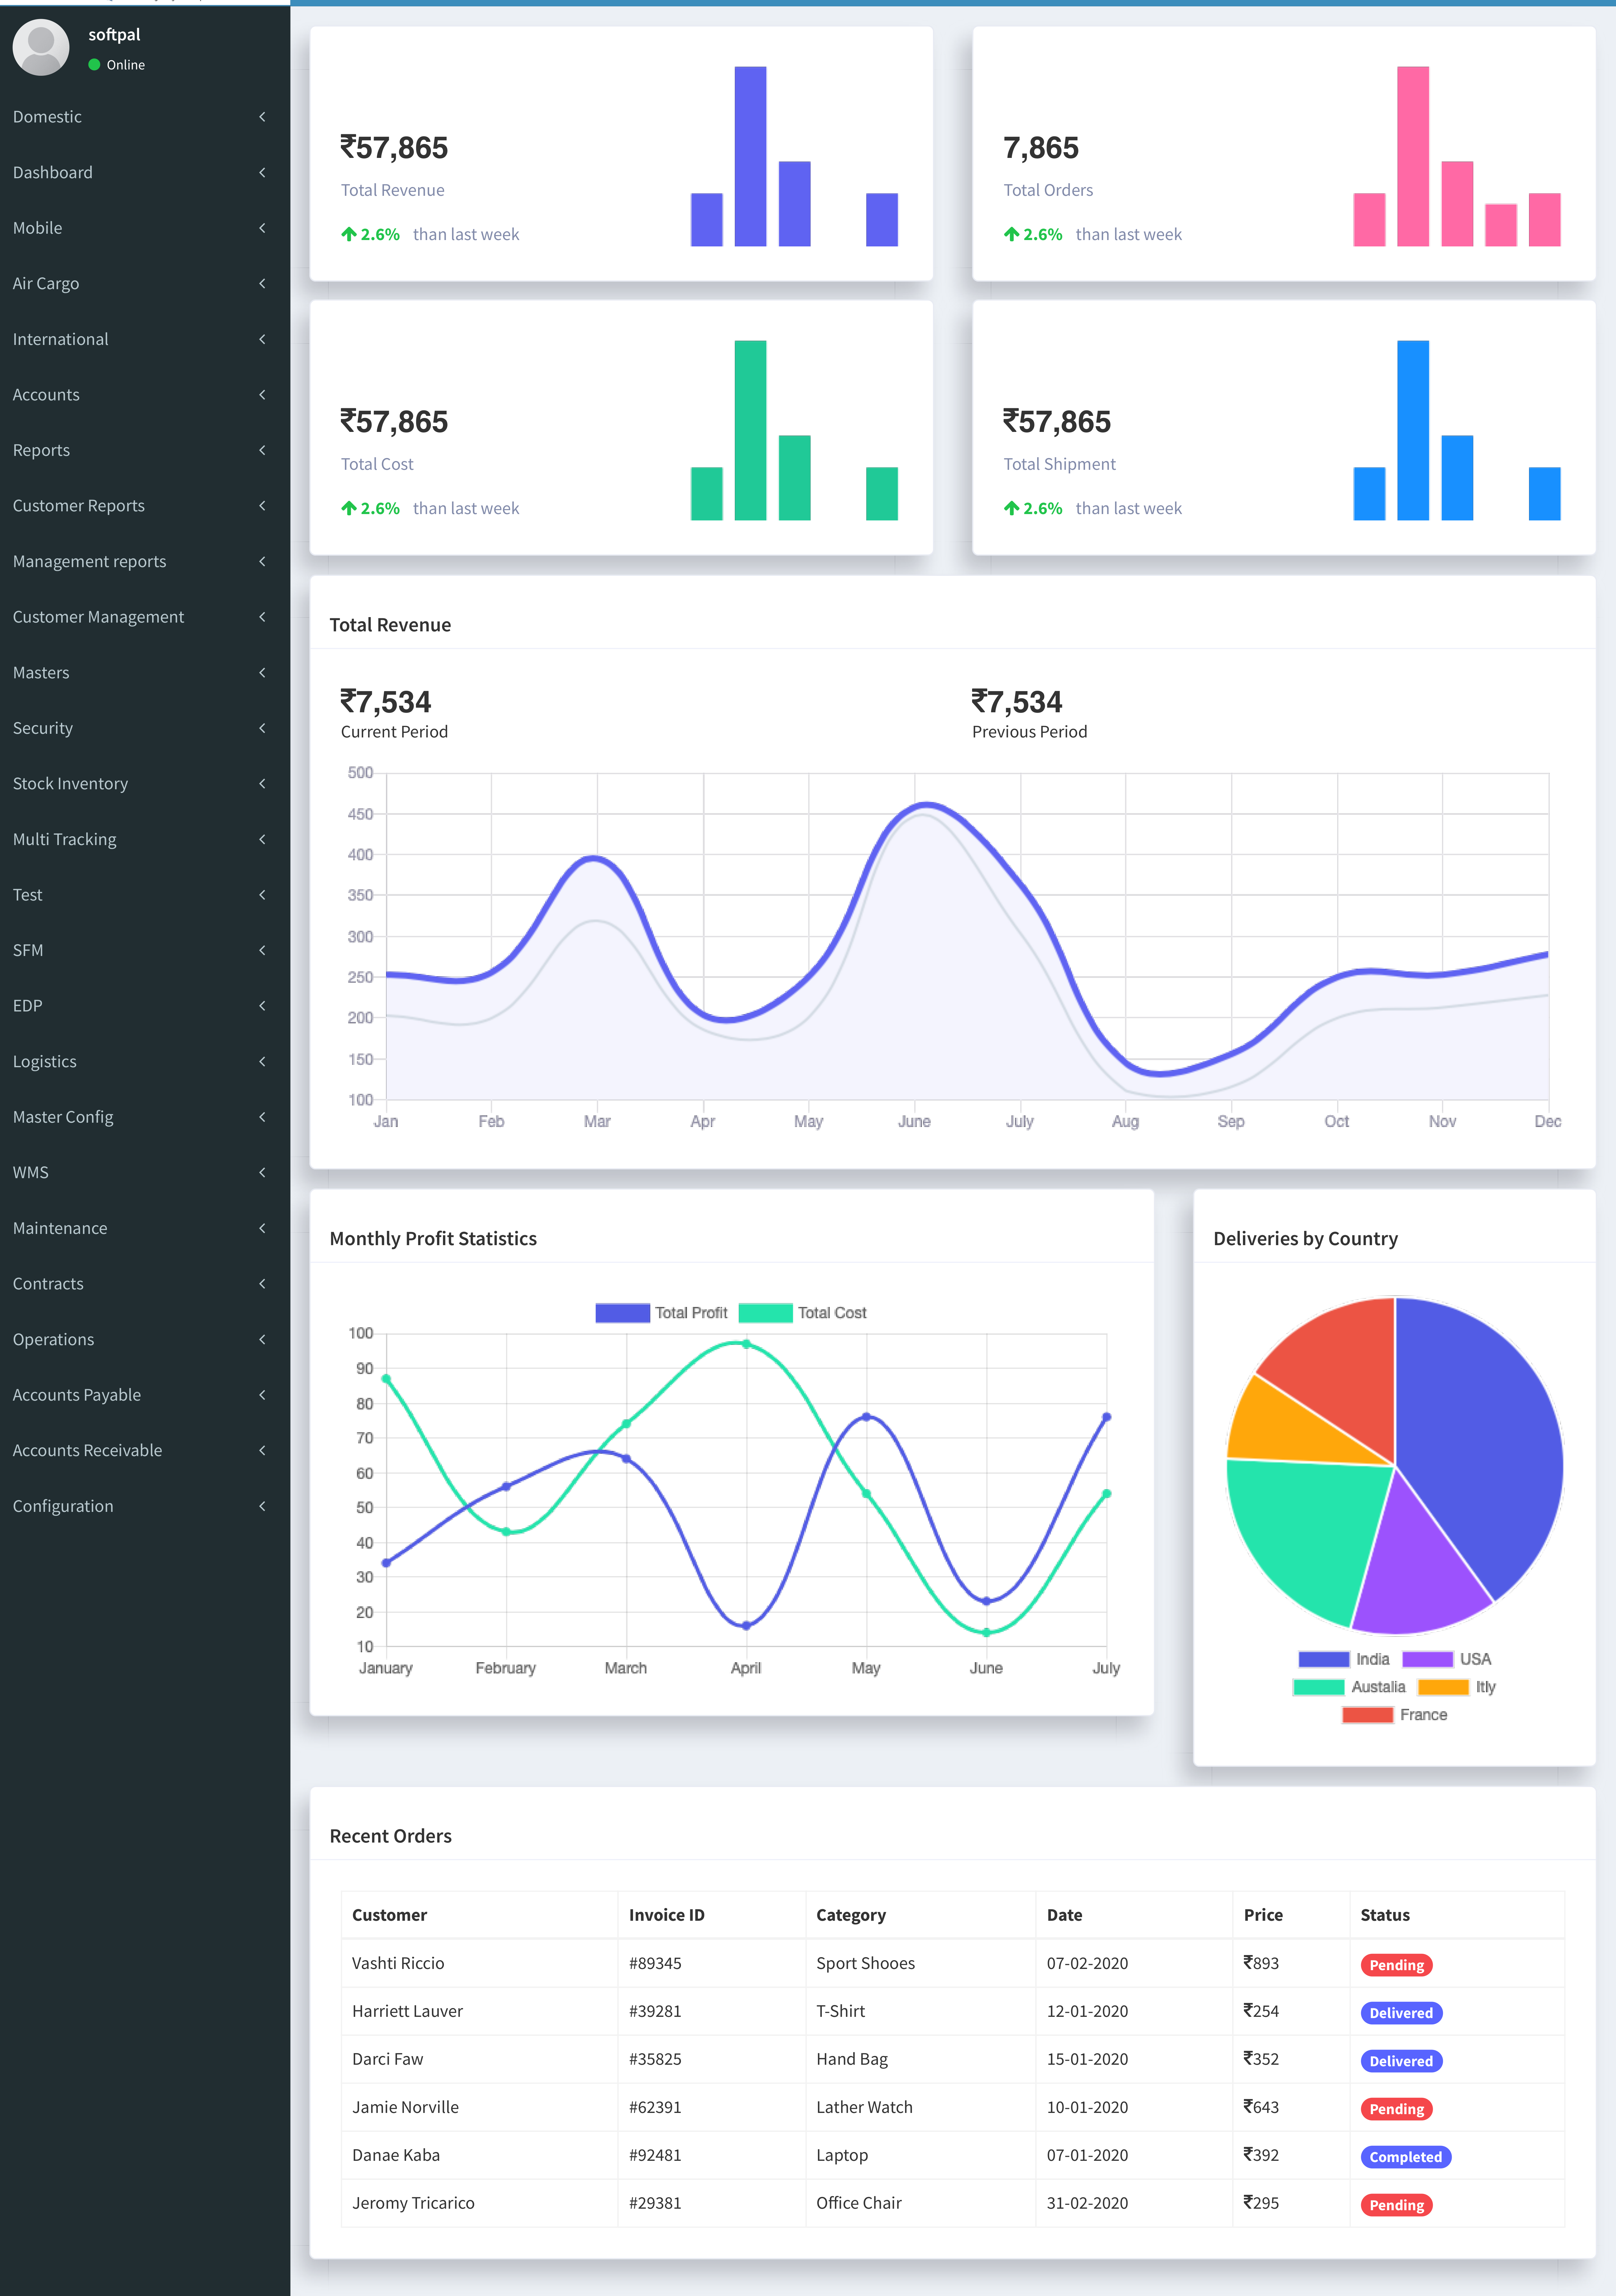
Task: Expand Customer Reports chevron
Action: [262, 506]
